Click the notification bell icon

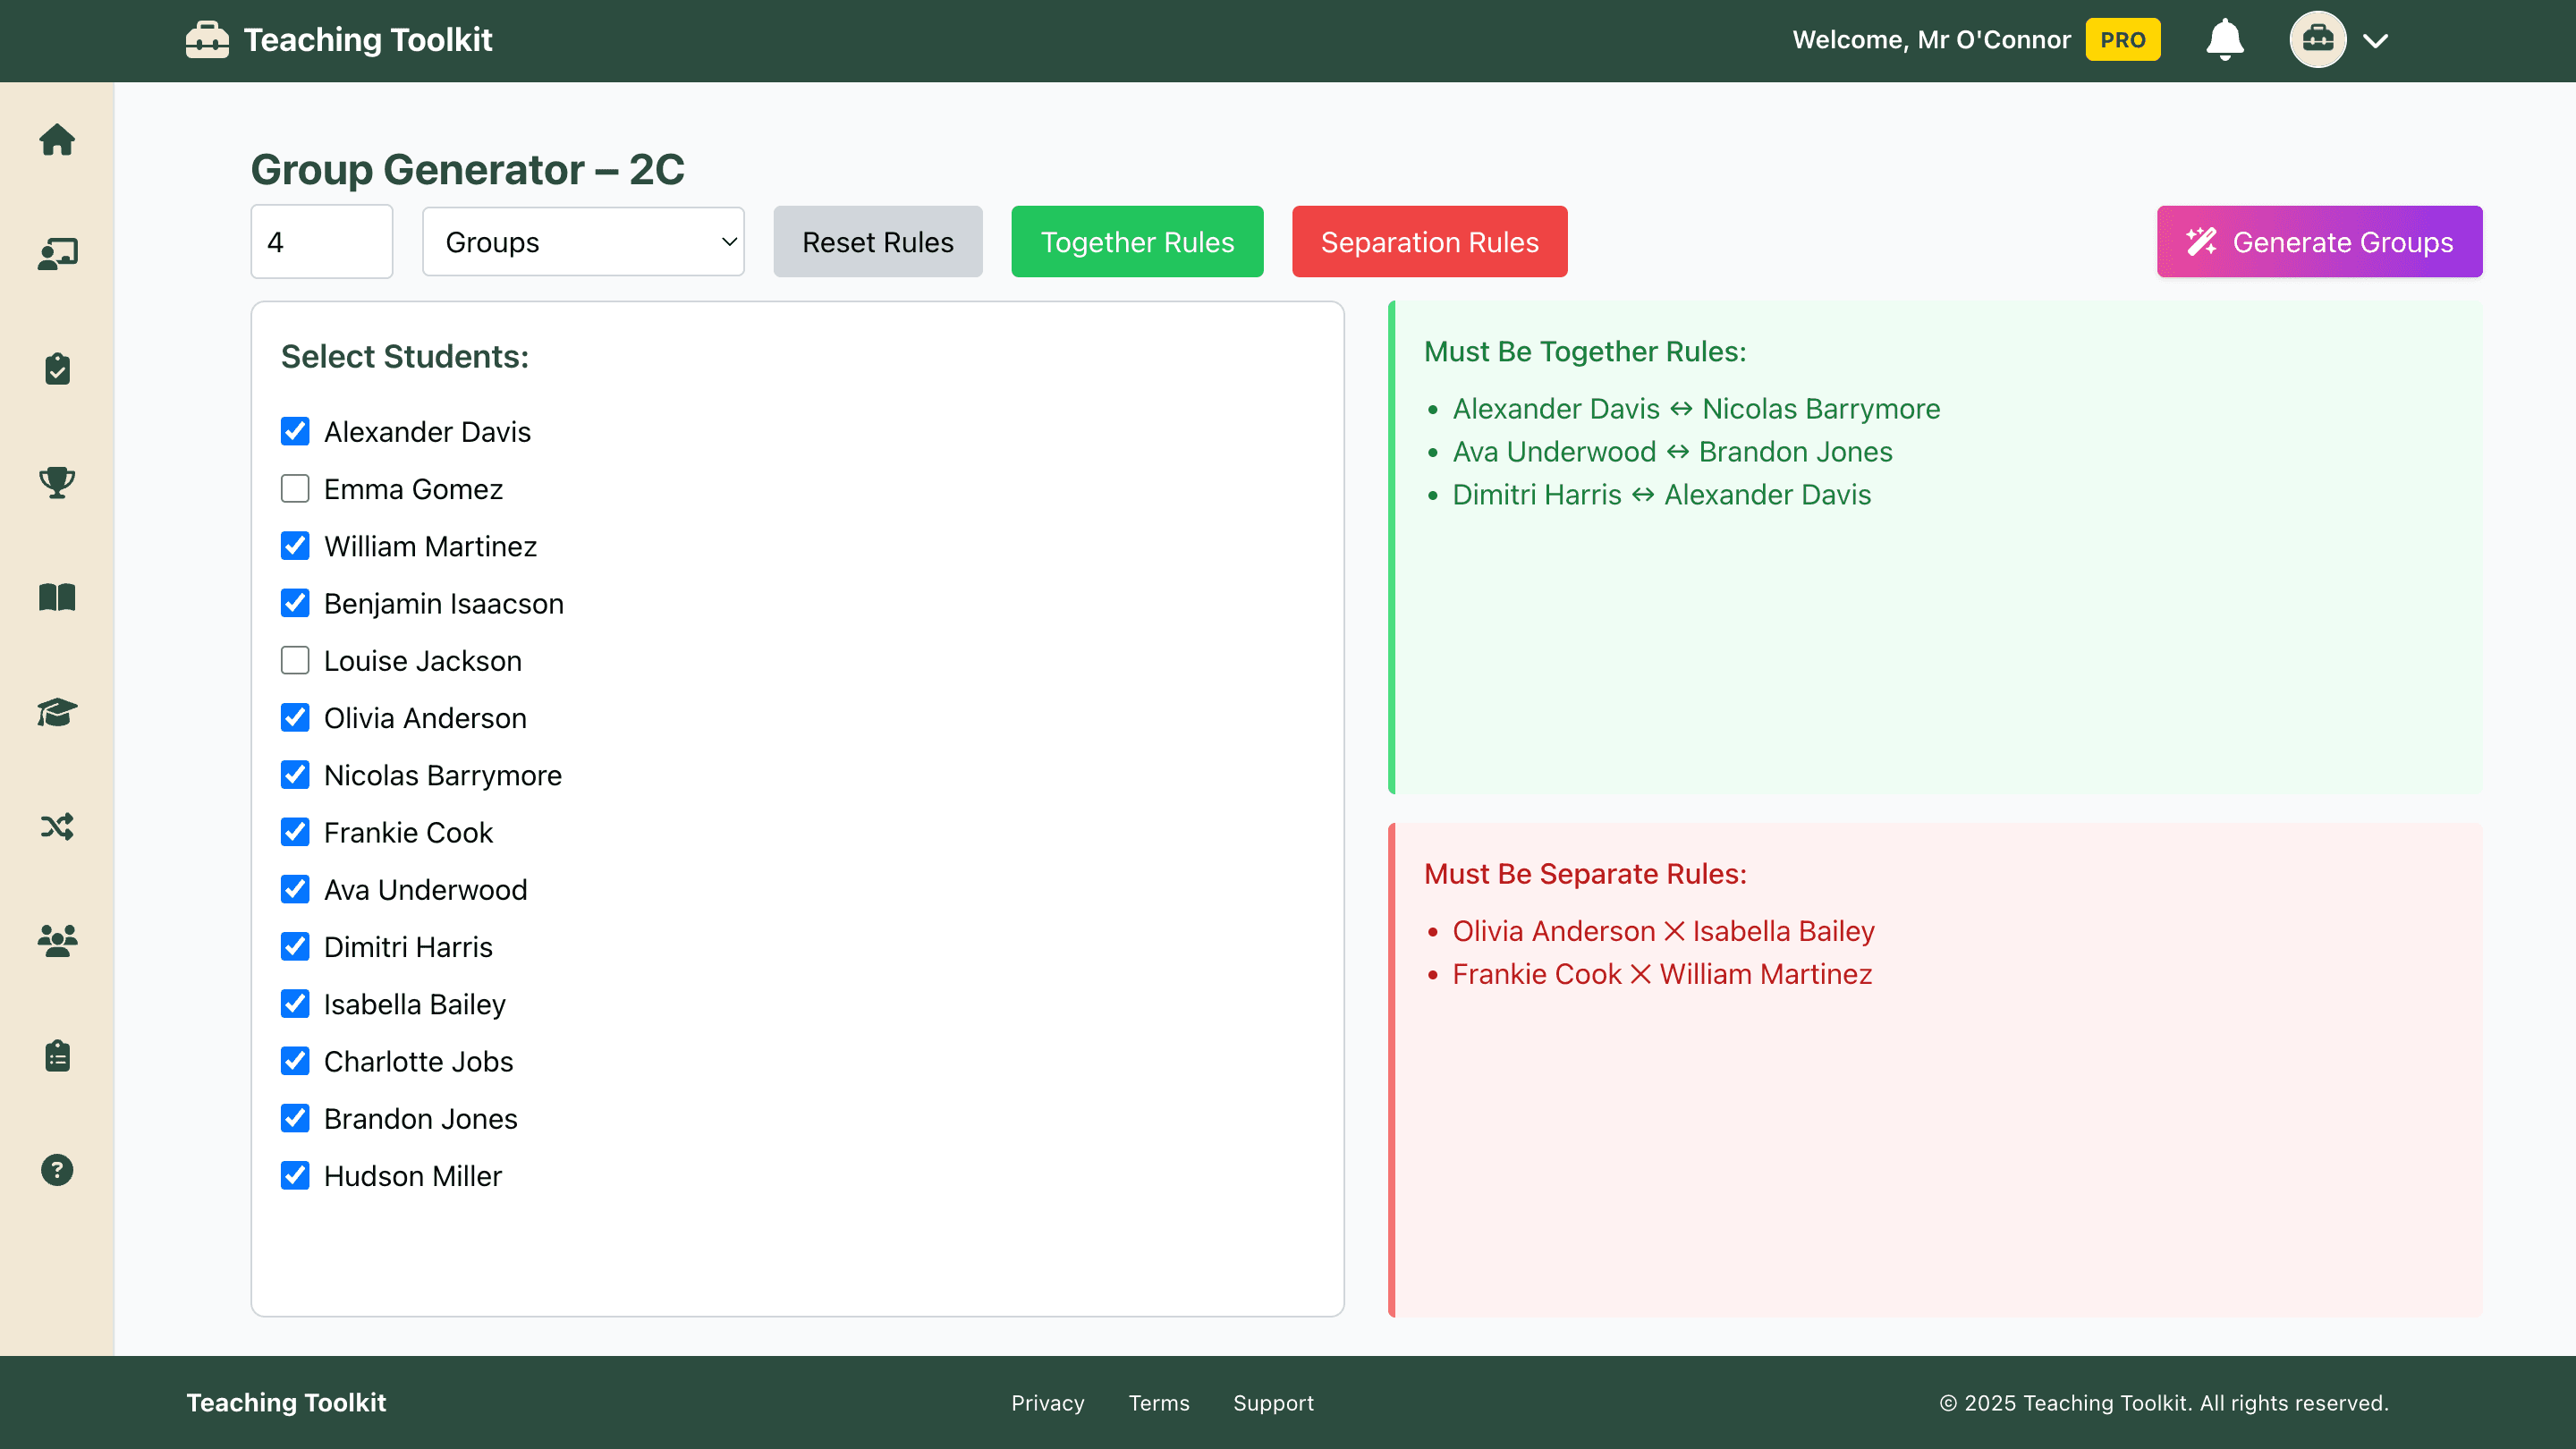pyautogui.click(x=2224, y=40)
